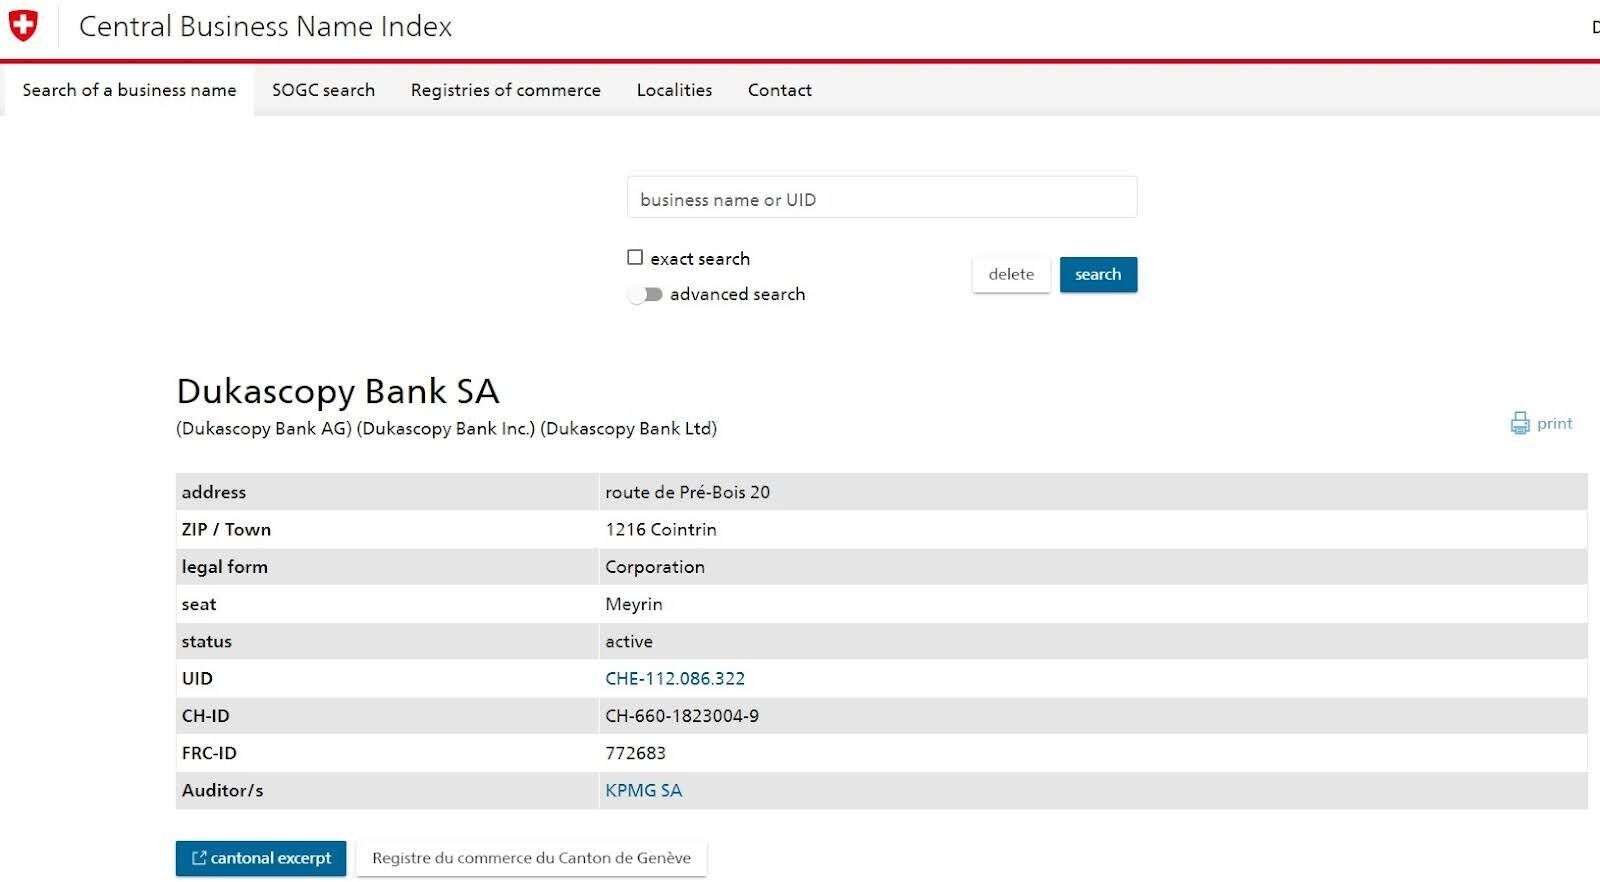Click Registre du commerce du Canton de Genève
This screenshot has width=1600, height=882.
pyautogui.click(x=531, y=858)
